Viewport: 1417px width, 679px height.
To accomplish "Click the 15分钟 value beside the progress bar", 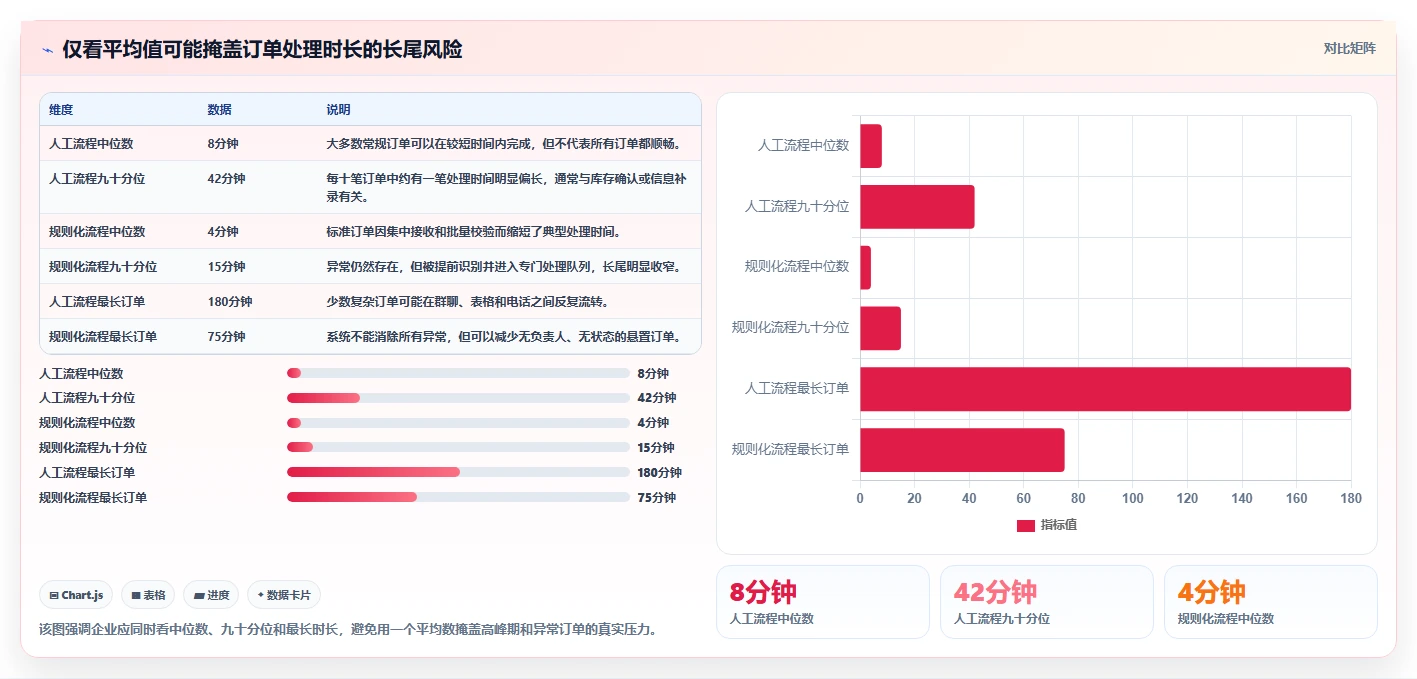I will [x=657, y=448].
